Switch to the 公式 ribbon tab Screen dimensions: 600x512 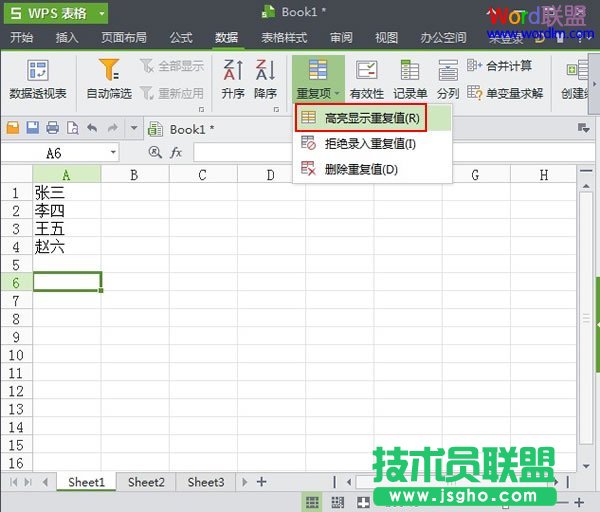[x=181, y=38]
